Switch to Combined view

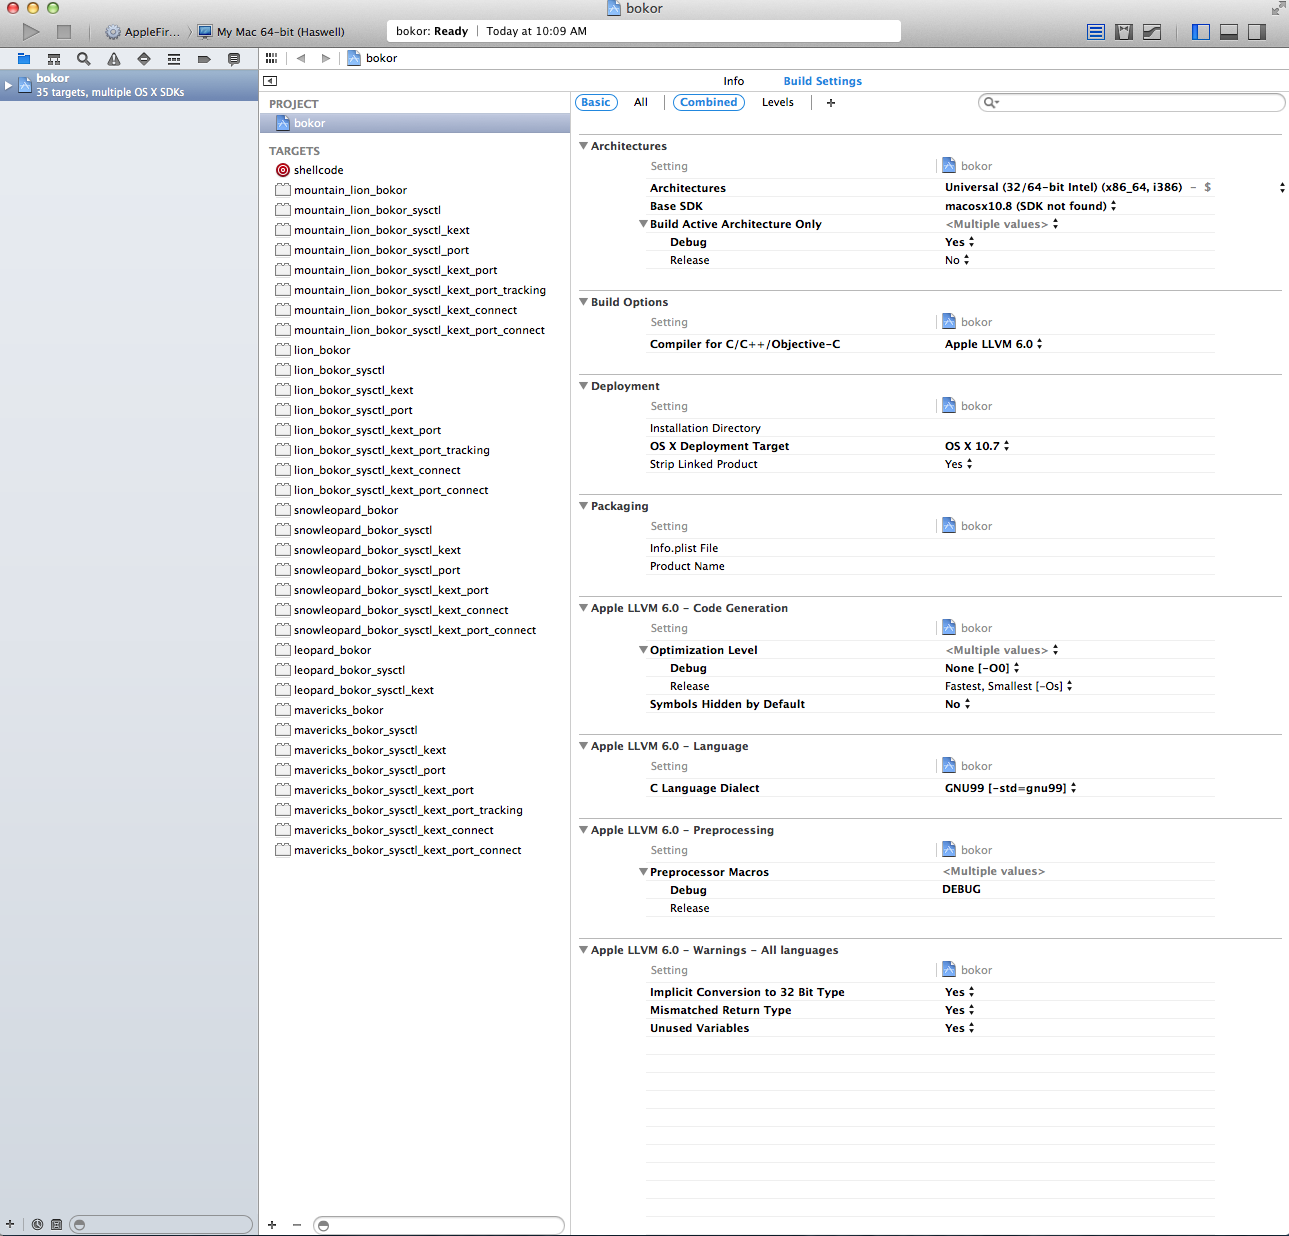pos(709,102)
